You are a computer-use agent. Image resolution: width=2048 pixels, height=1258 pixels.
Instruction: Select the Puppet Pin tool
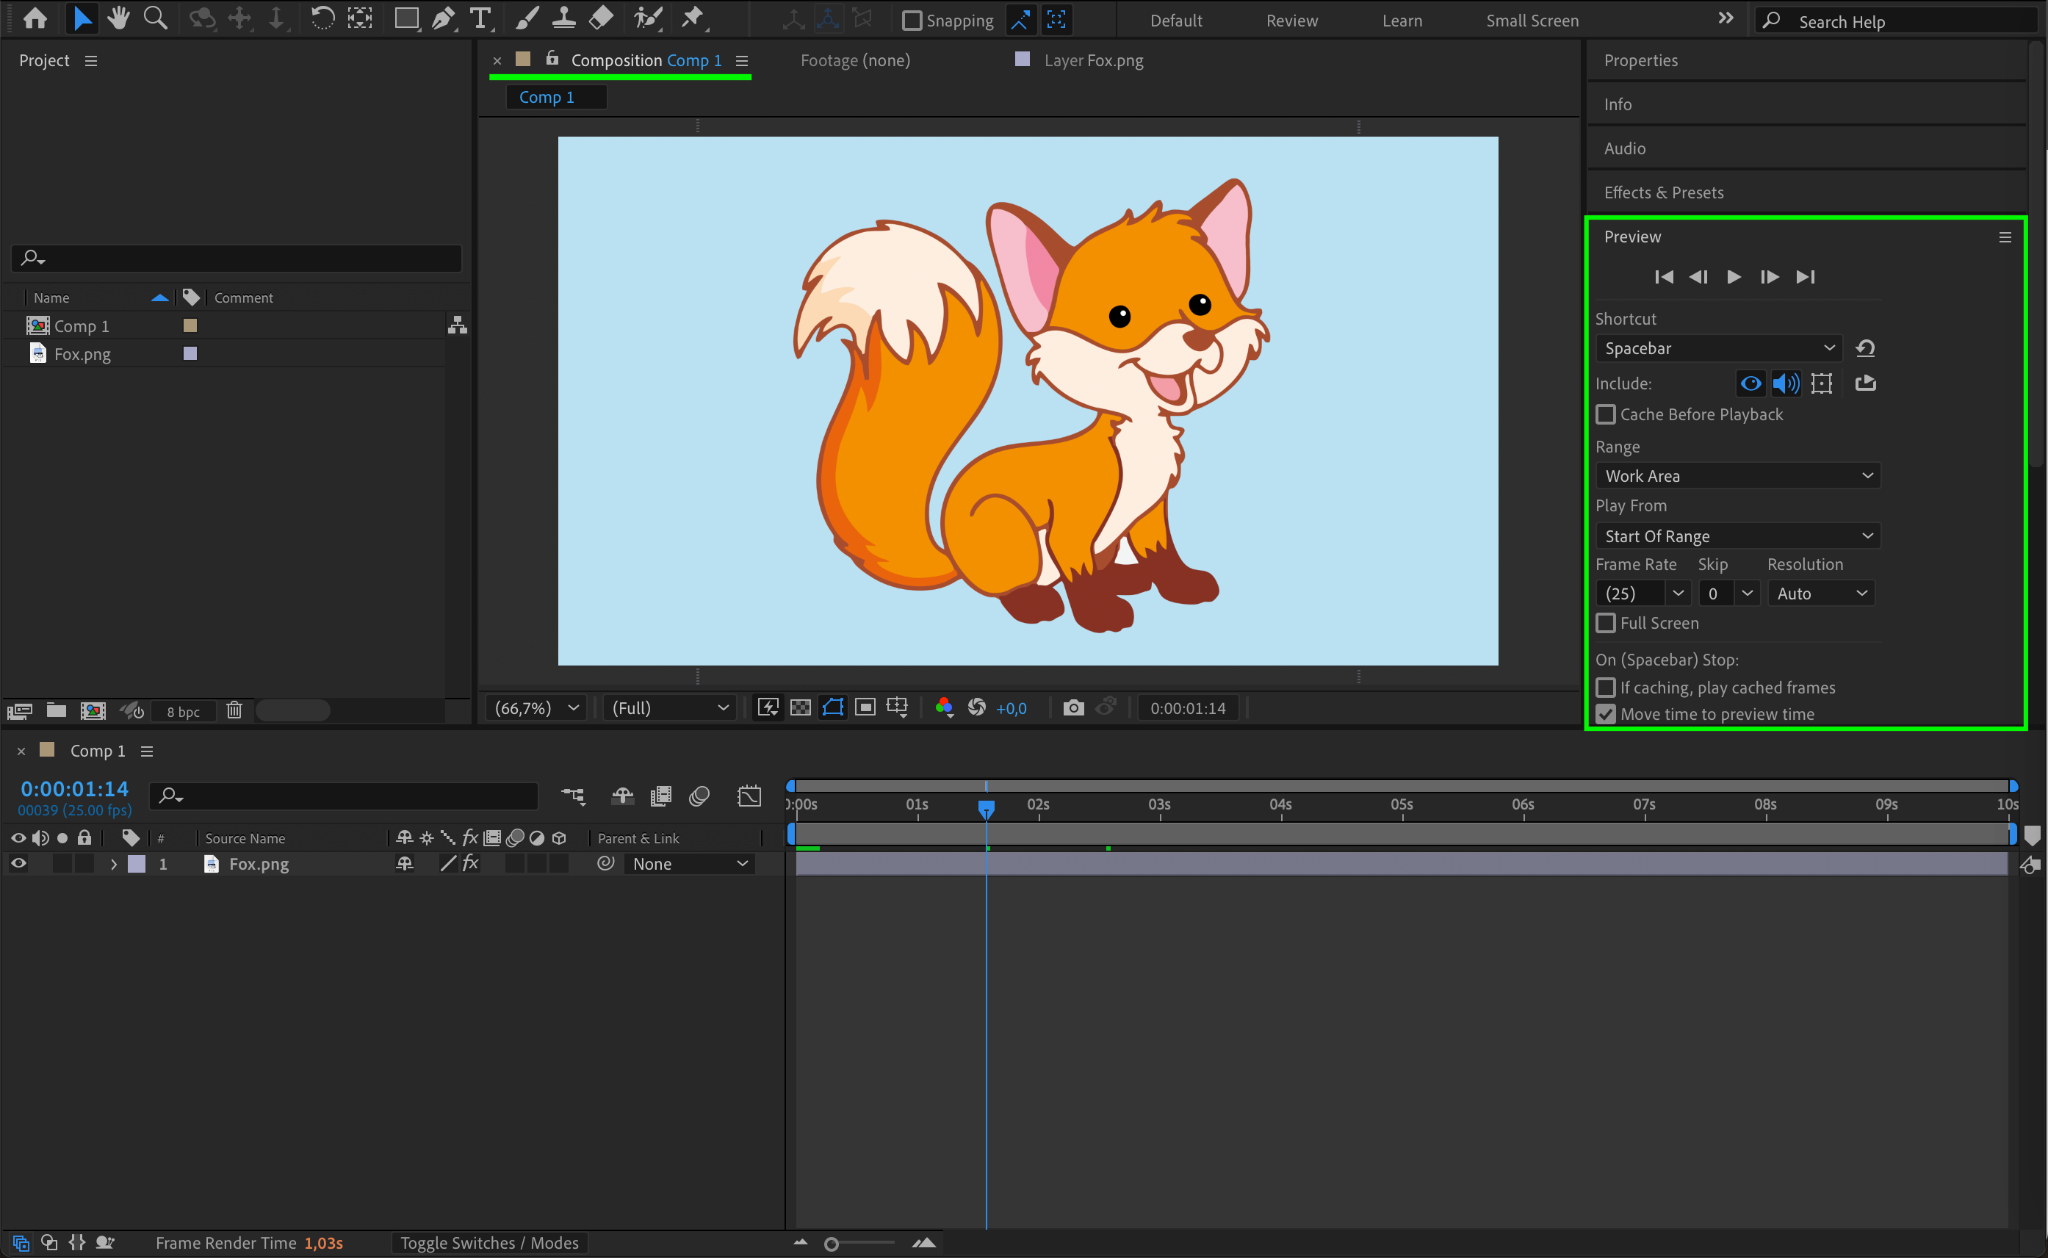692,18
